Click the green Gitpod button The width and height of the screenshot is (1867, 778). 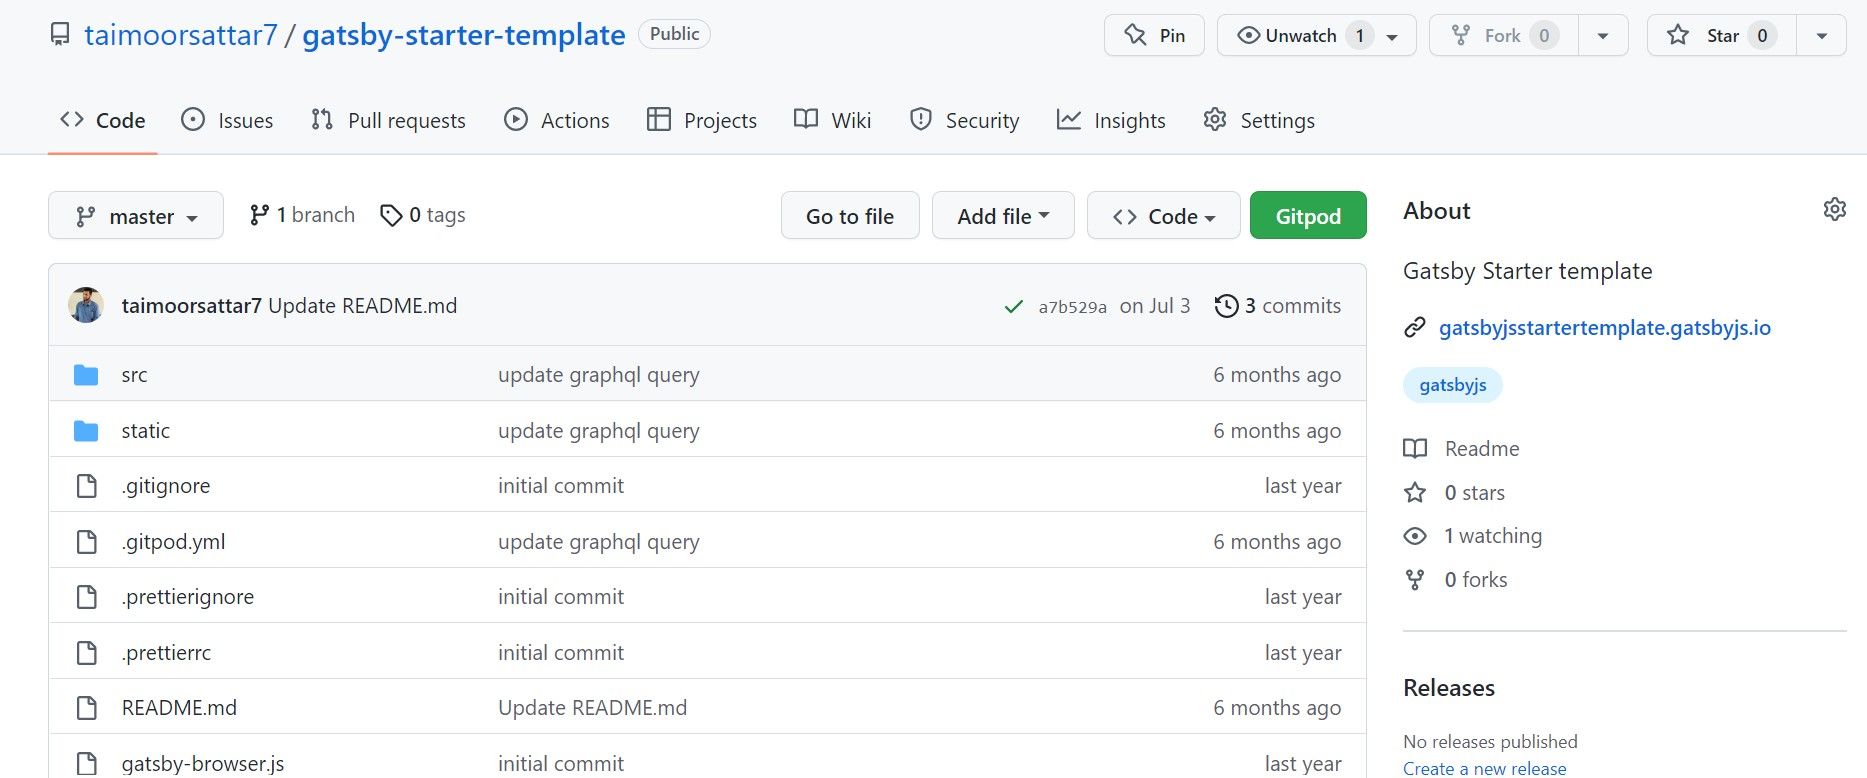[x=1308, y=216]
